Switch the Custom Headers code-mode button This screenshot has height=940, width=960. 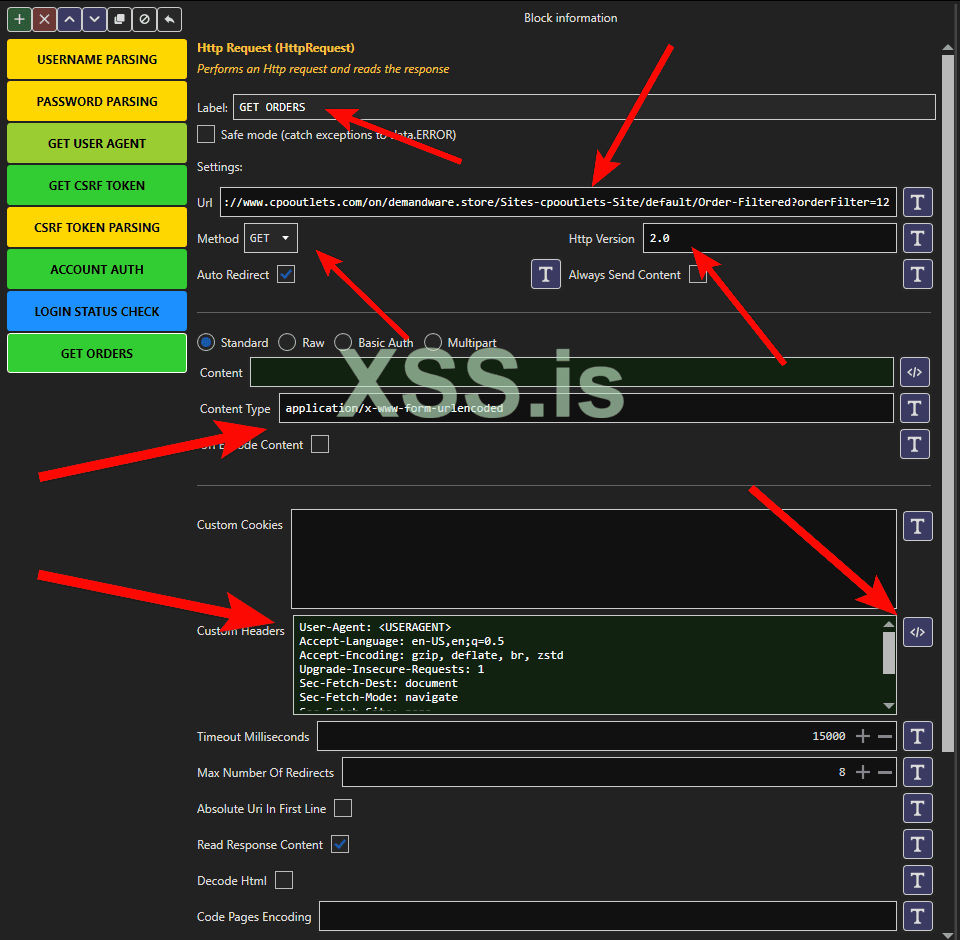(x=917, y=632)
